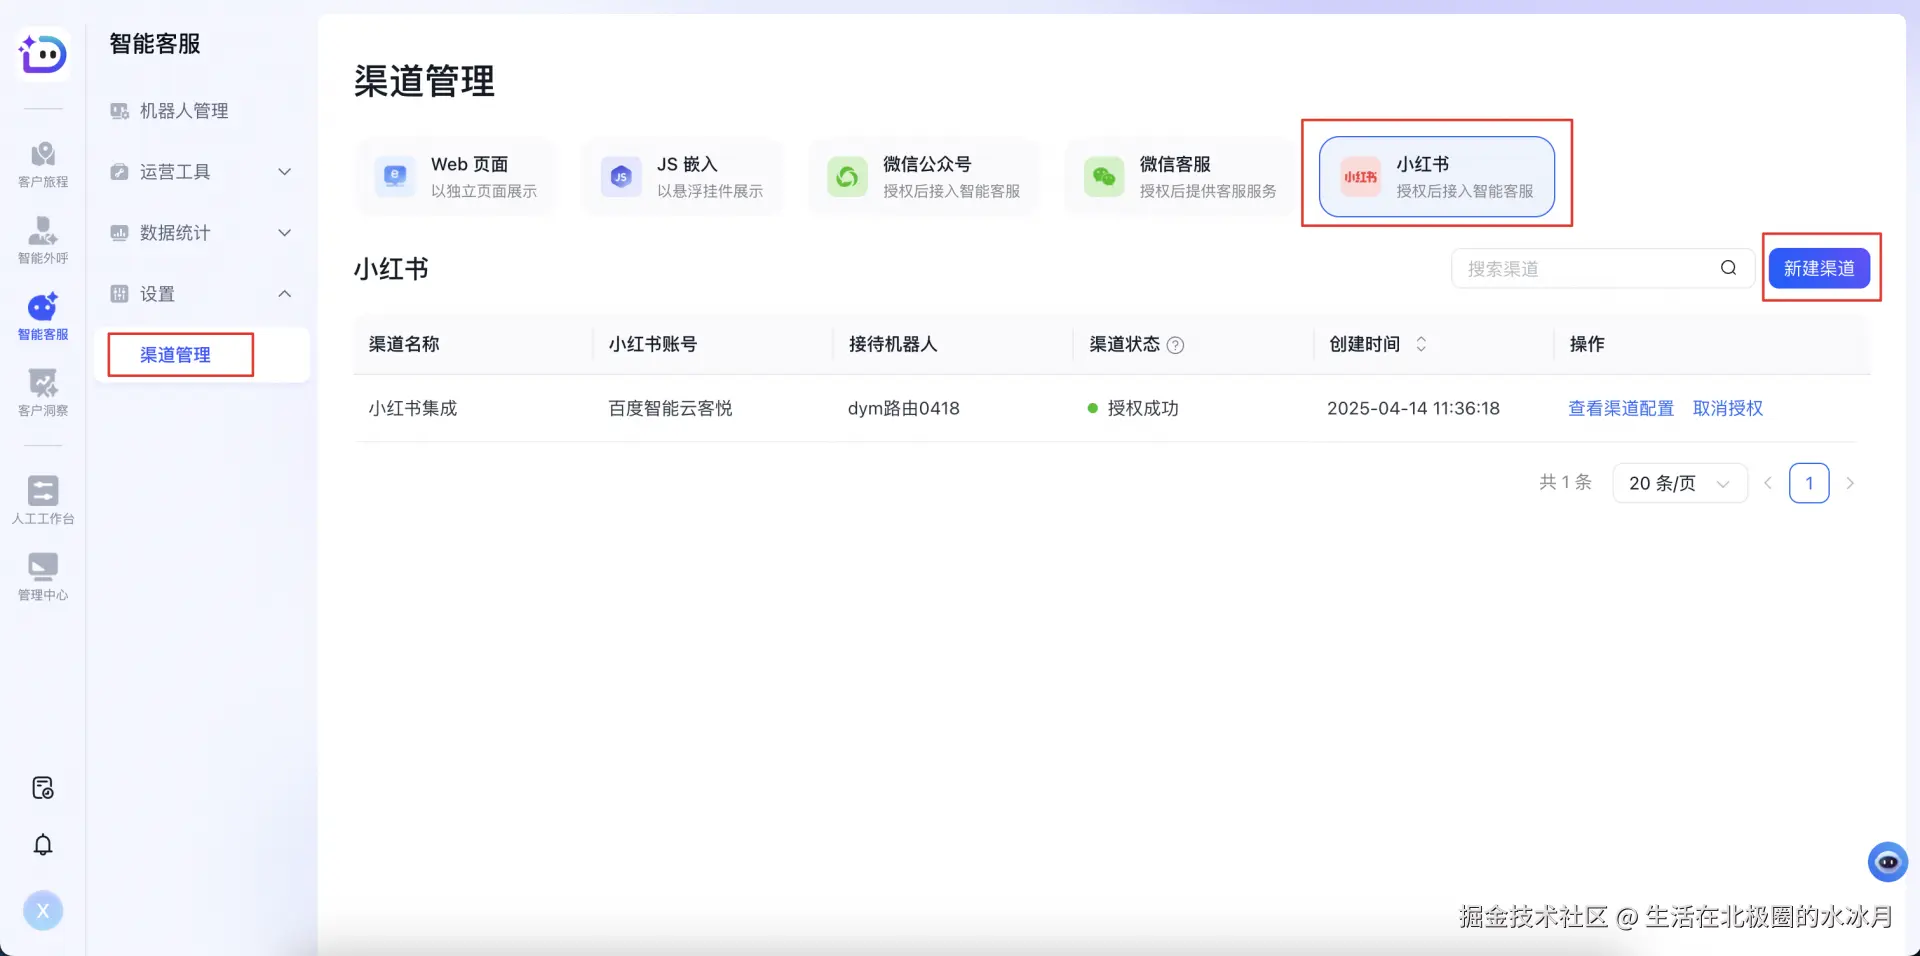Click the 授权成功 status cell

pos(1133,408)
